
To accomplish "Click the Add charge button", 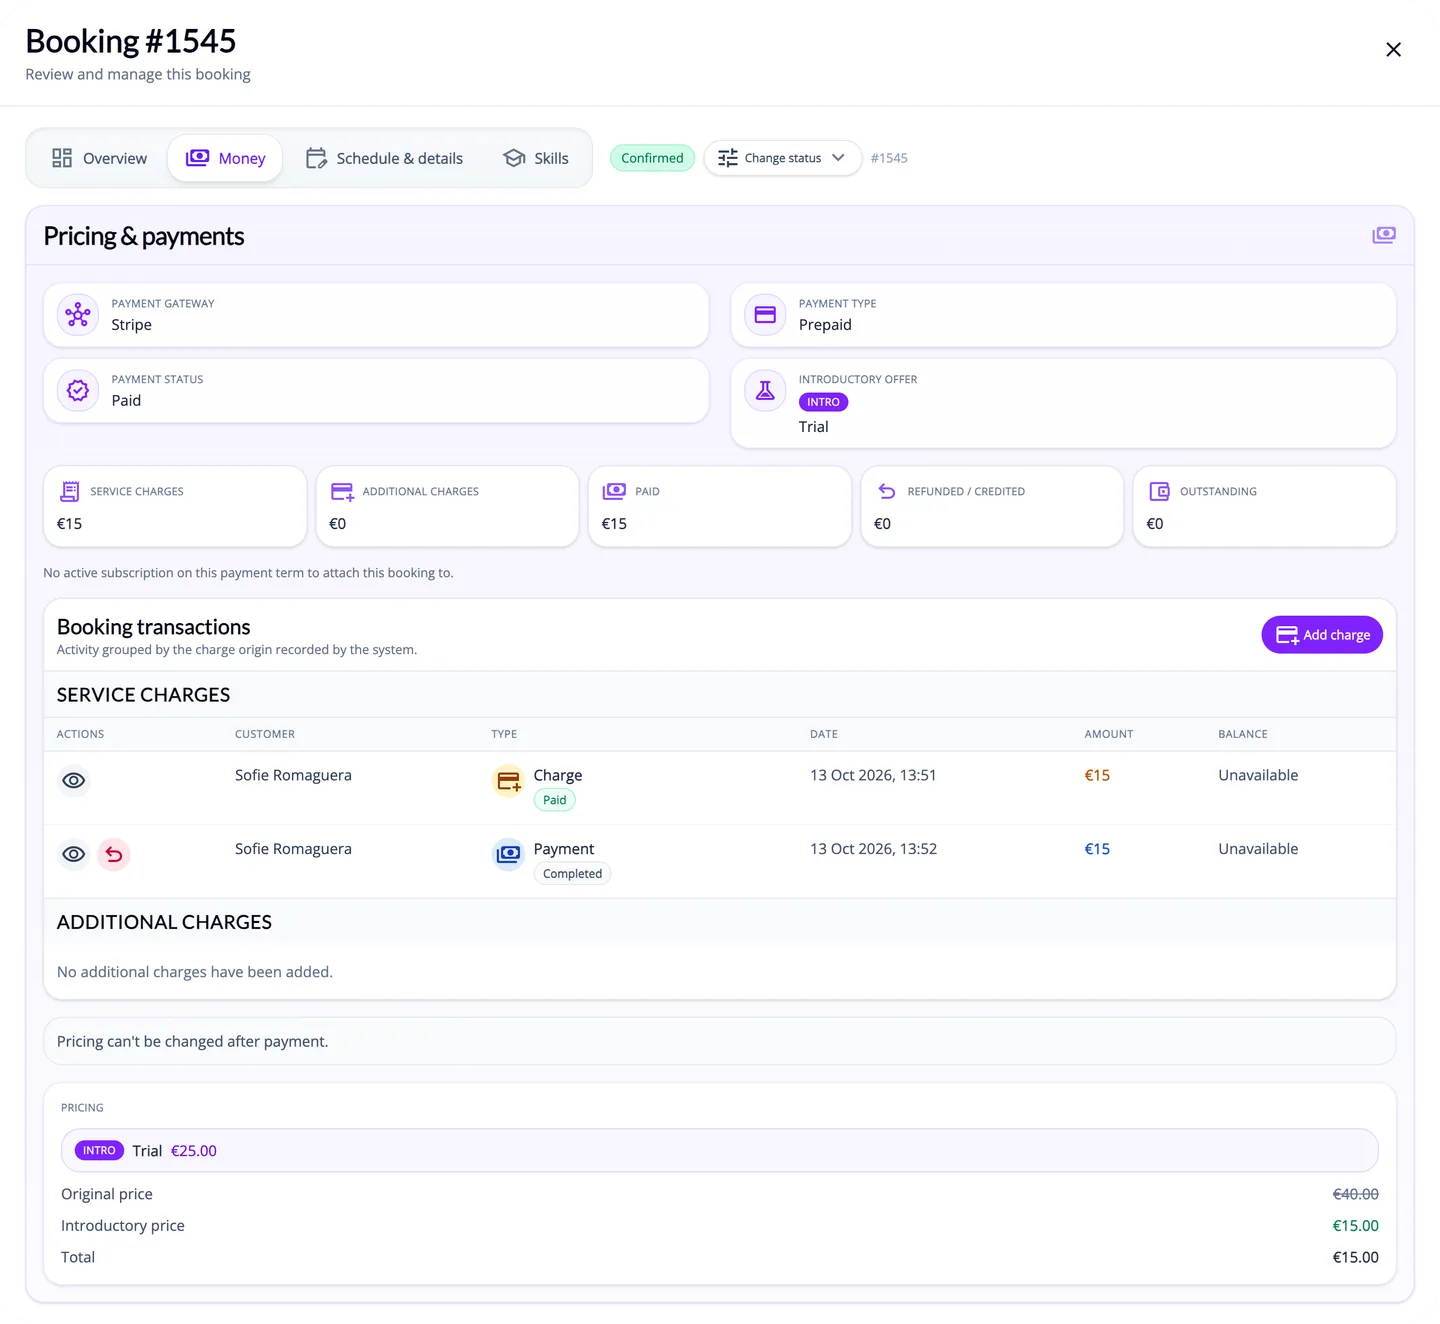I will (1322, 635).
